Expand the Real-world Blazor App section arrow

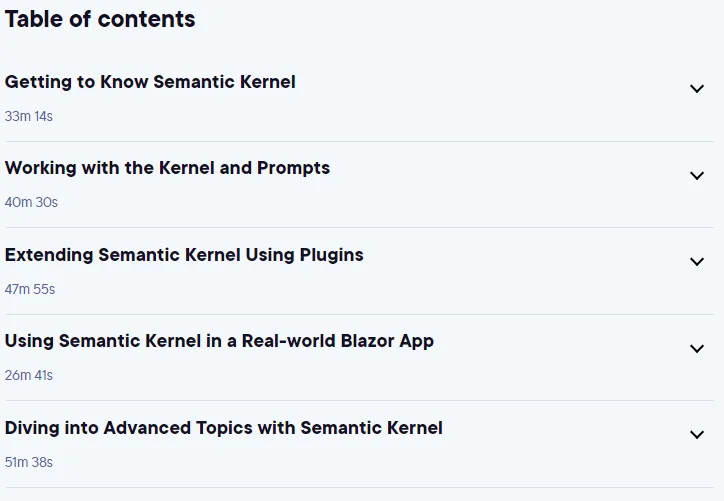point(697,348)
